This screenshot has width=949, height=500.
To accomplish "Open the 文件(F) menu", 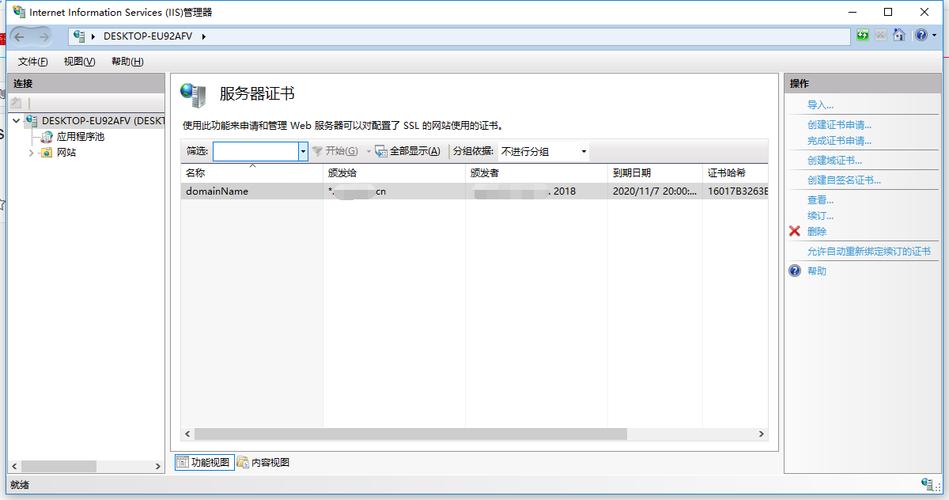I will (x=33, y=61).
